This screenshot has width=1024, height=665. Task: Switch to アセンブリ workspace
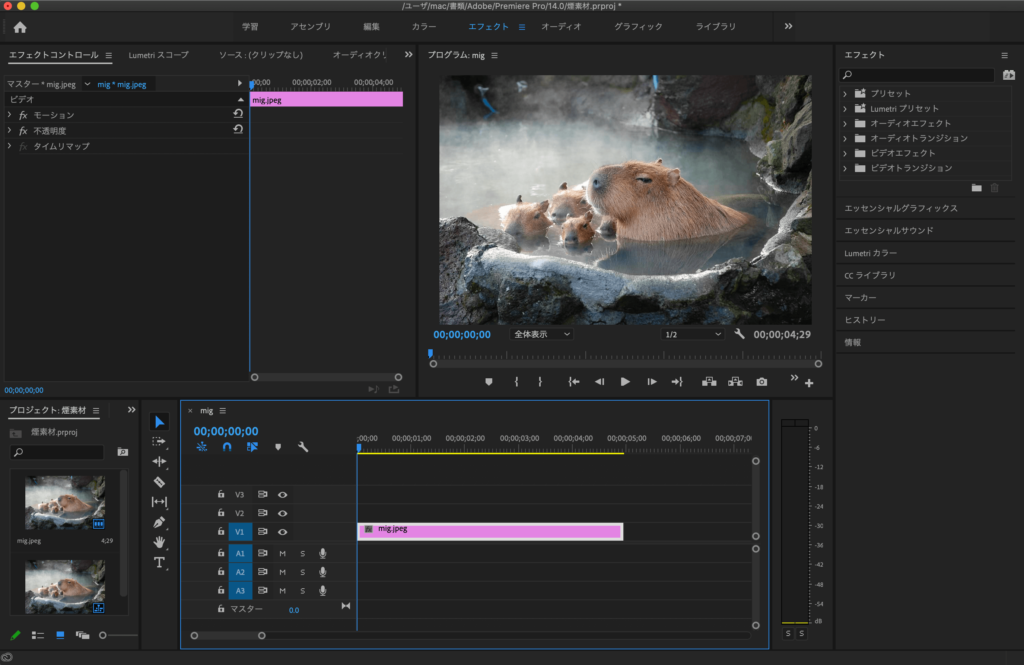click(310, 27)
